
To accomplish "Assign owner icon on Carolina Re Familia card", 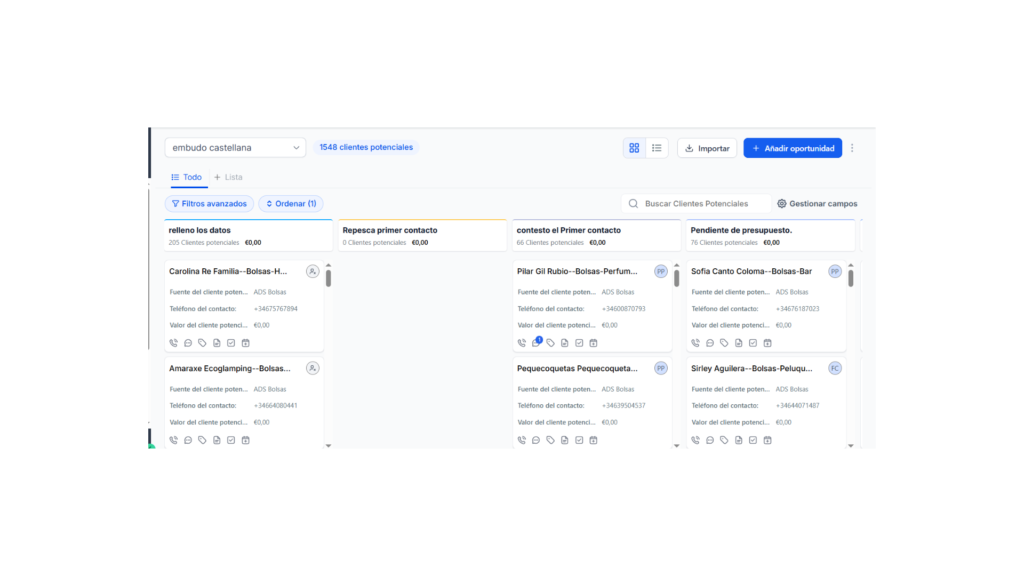I will click(312, 271).
